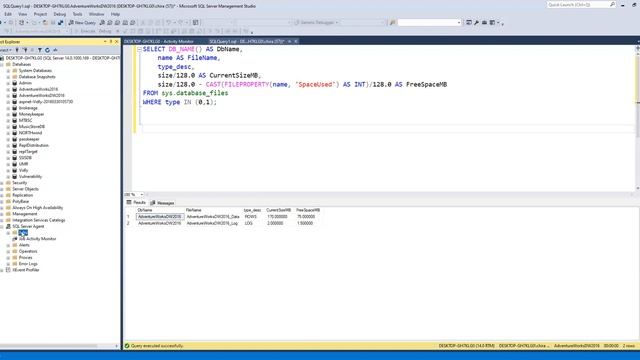Viewport: 640px width, 360px height.
Task: Open the find combo box in the toolbar
Action: coord(429,22)
